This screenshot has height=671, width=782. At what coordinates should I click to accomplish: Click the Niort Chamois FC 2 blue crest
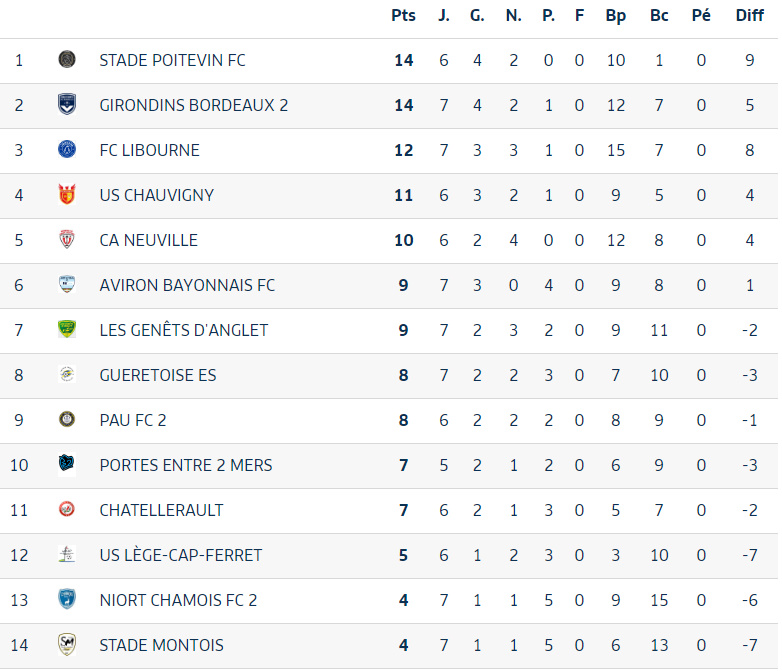(x=67, y=599)
